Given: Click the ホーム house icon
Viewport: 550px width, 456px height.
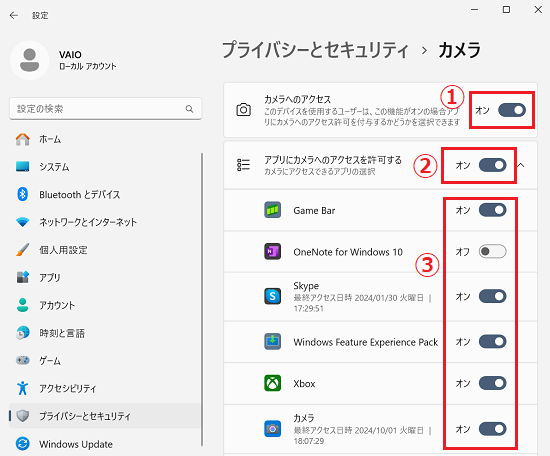Looking at the screenshot, I should [x=23, y=139].
